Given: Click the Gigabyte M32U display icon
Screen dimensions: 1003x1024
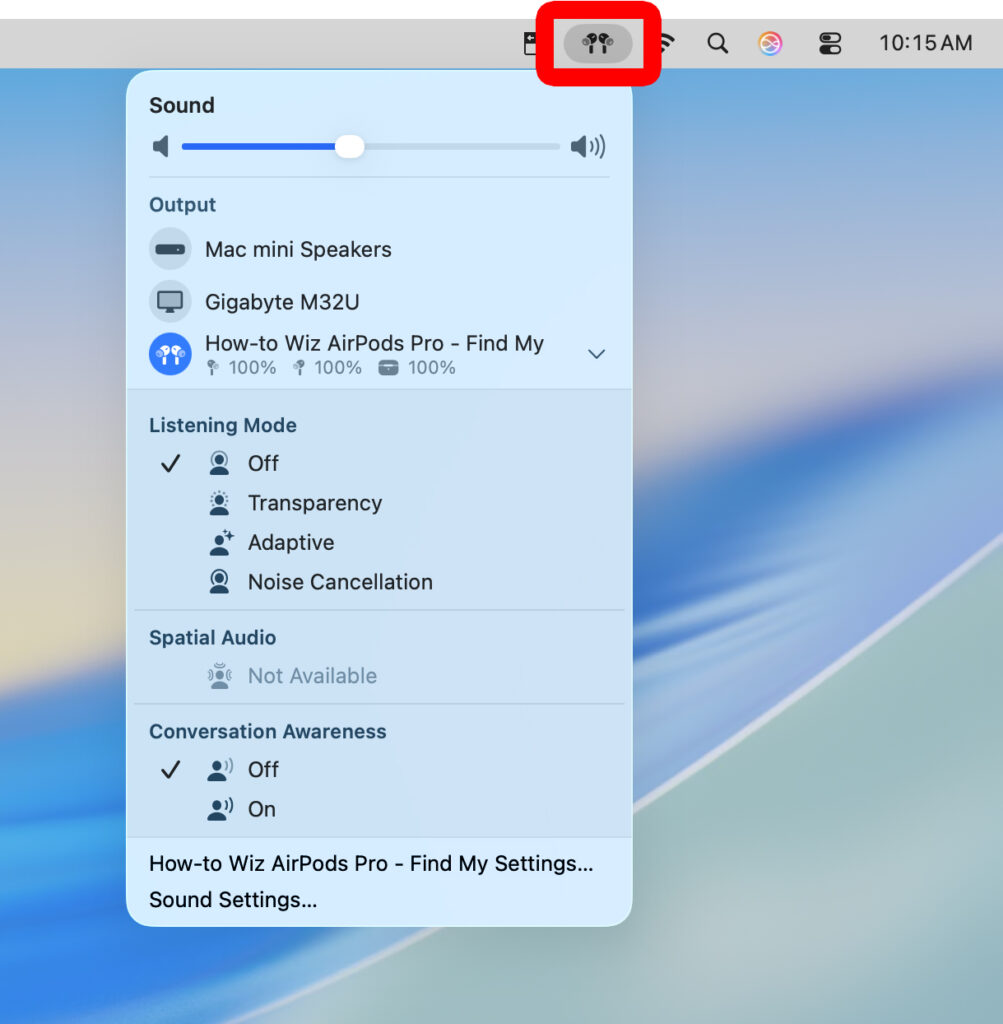Looking at the screenshot, I should 170,301.
